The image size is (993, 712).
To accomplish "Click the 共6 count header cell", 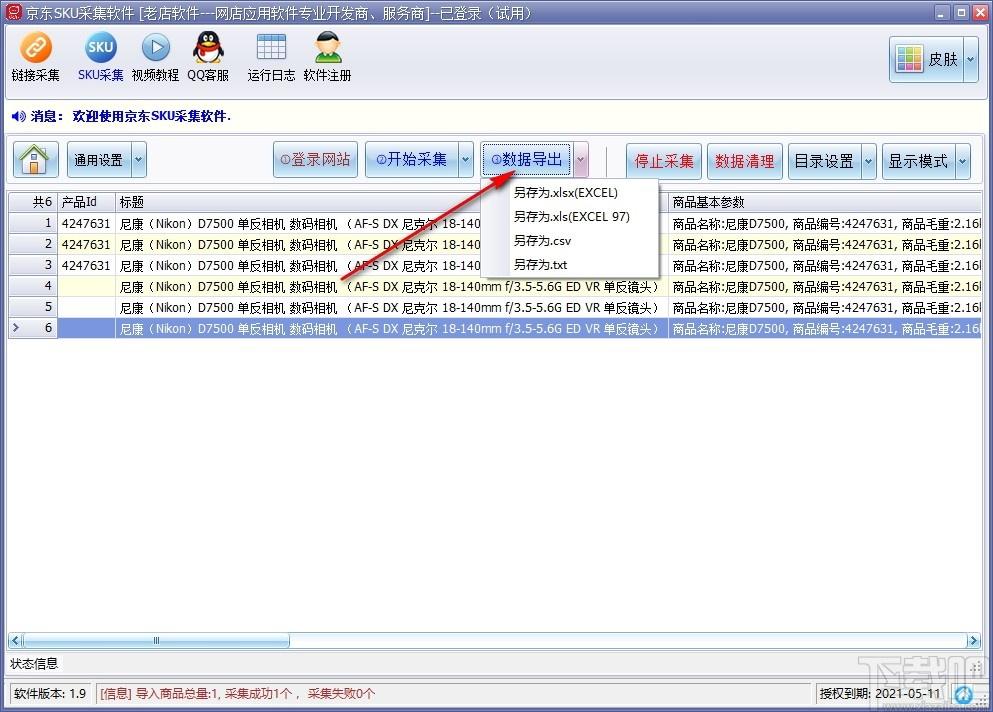I will click(33, 202).
